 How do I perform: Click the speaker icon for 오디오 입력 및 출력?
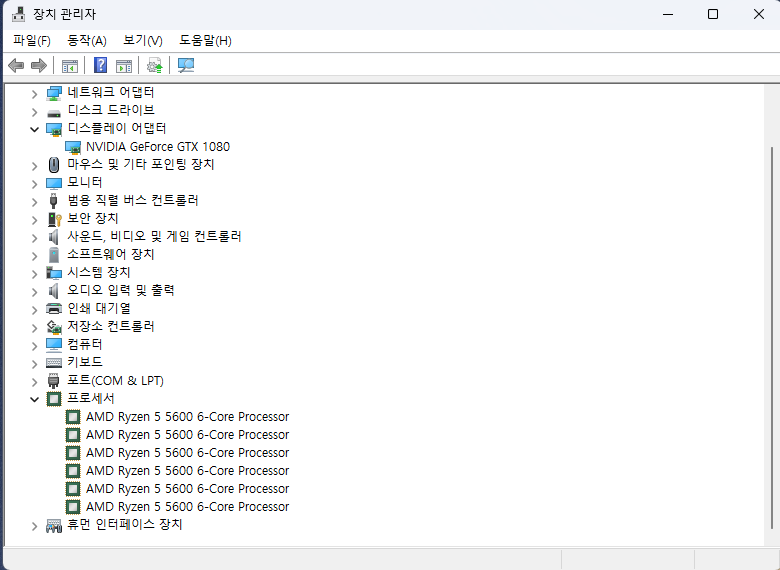point(53,290)
